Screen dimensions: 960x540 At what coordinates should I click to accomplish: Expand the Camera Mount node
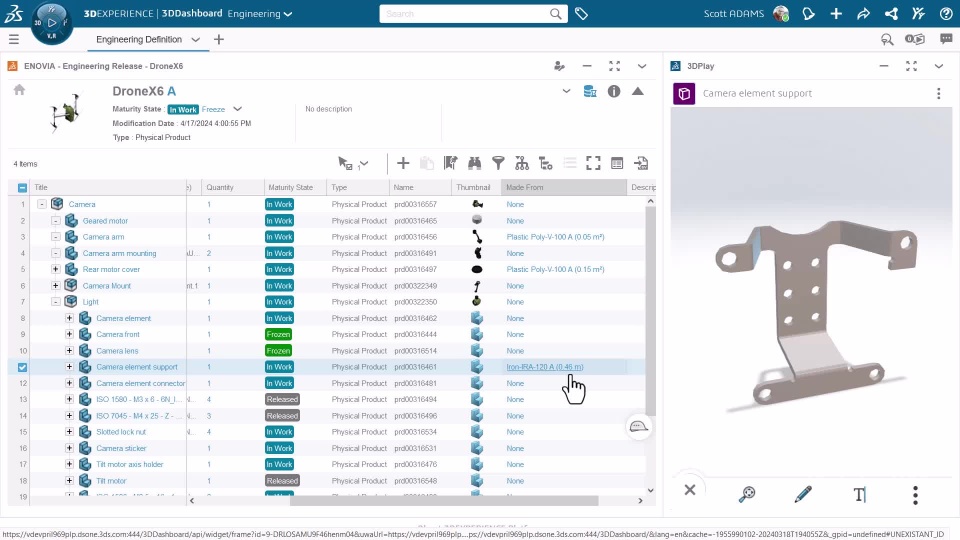[x=56, y=285]
